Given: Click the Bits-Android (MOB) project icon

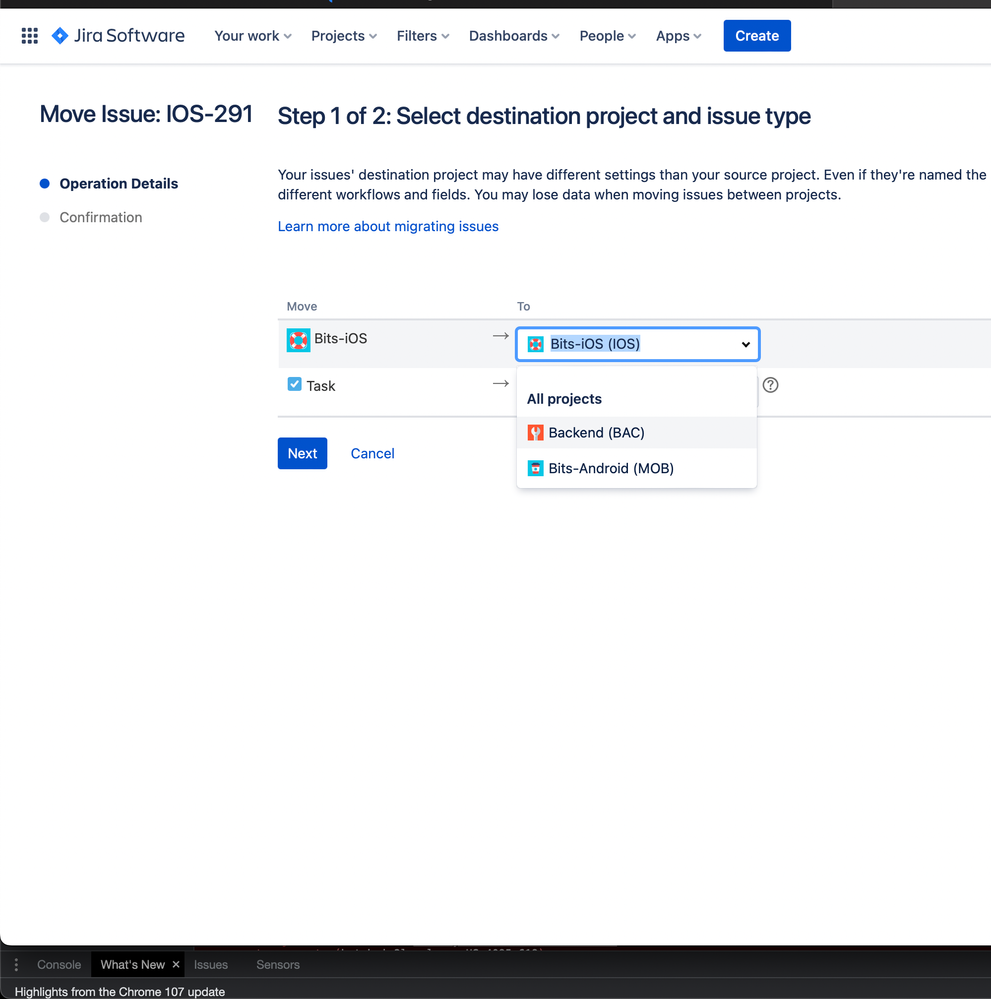Looking at the screenshot, I should pyautogui.click(x=535, y=468).
